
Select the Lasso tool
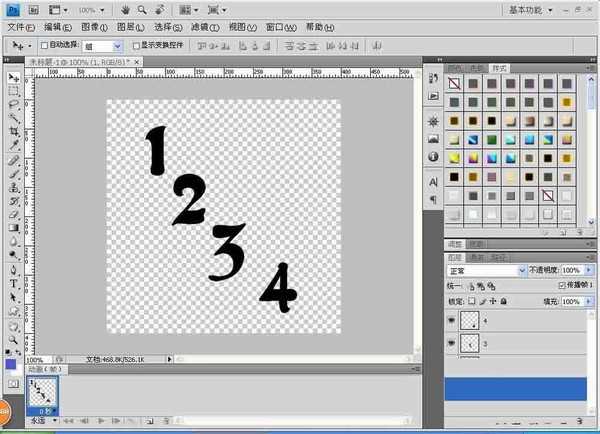[x=14, y=104]
